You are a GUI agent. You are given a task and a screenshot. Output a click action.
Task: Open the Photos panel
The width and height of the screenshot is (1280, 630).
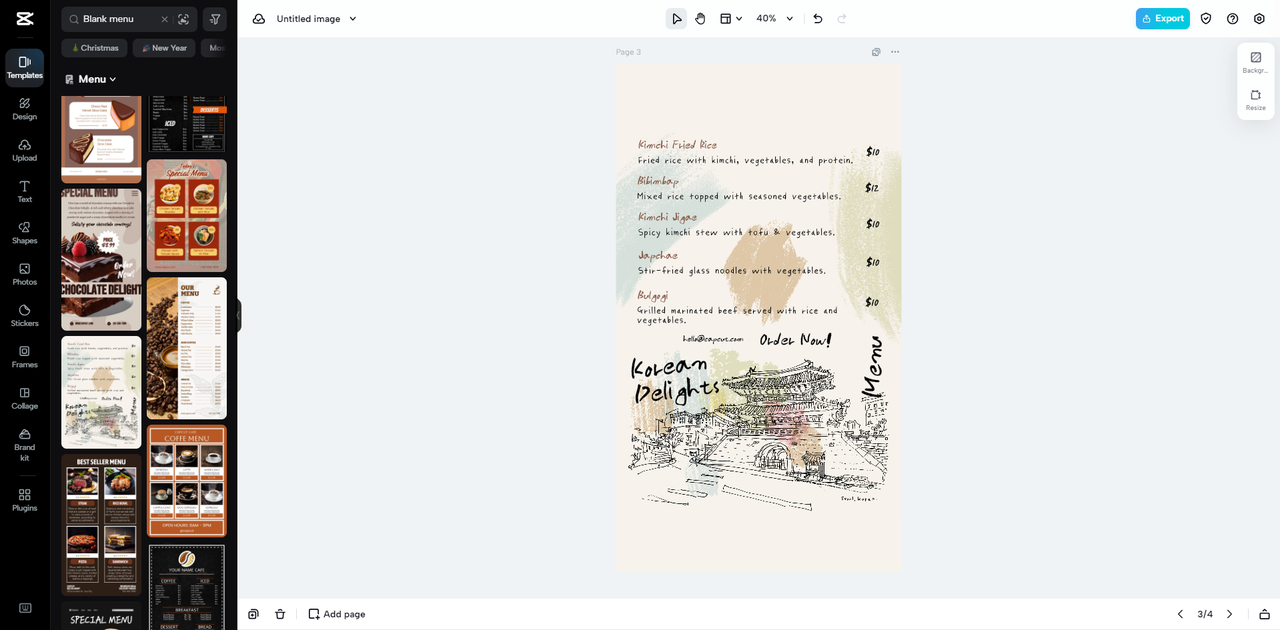[25, 274]
